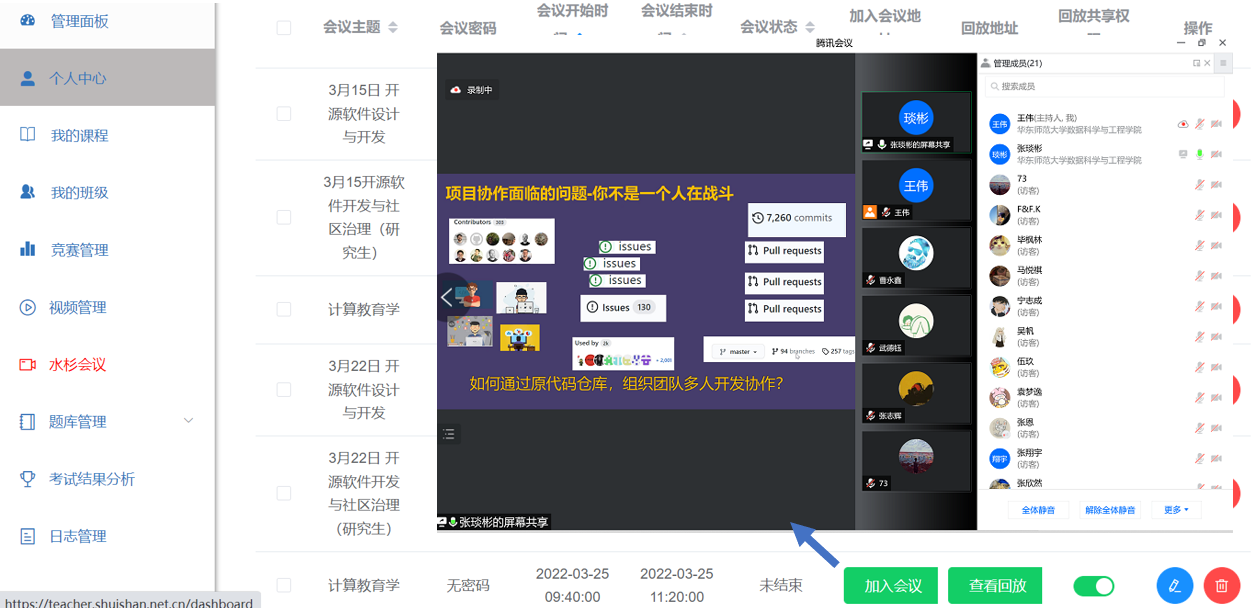The width and height of the screenshot is (1253, 615).
Task: Open 考试结果分析 via its trophy icon
Action: [27, 478]
